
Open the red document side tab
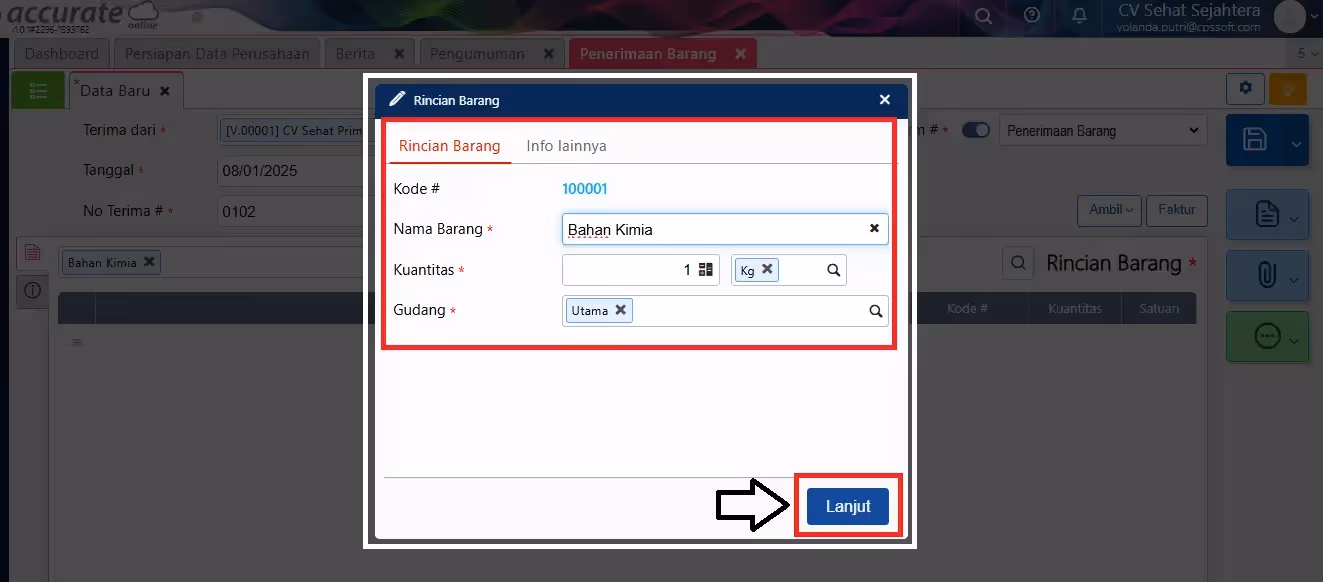click(32, 253)
